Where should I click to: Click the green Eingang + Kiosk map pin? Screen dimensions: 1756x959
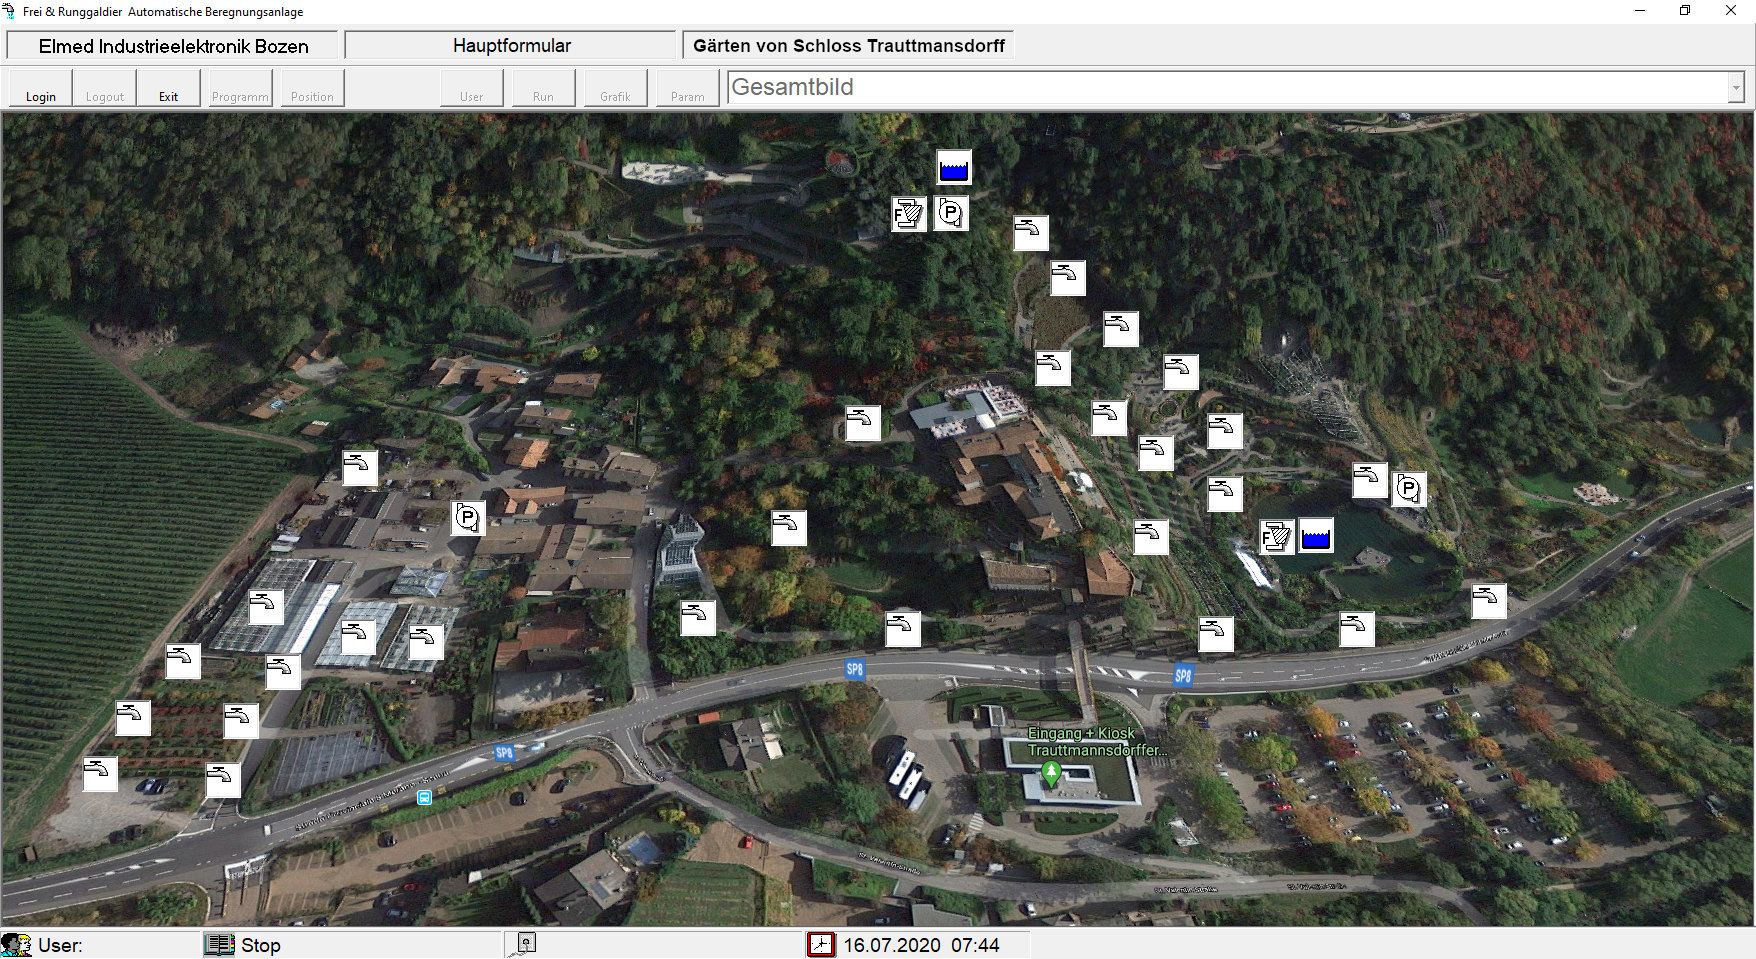(x=1051, y=772)
